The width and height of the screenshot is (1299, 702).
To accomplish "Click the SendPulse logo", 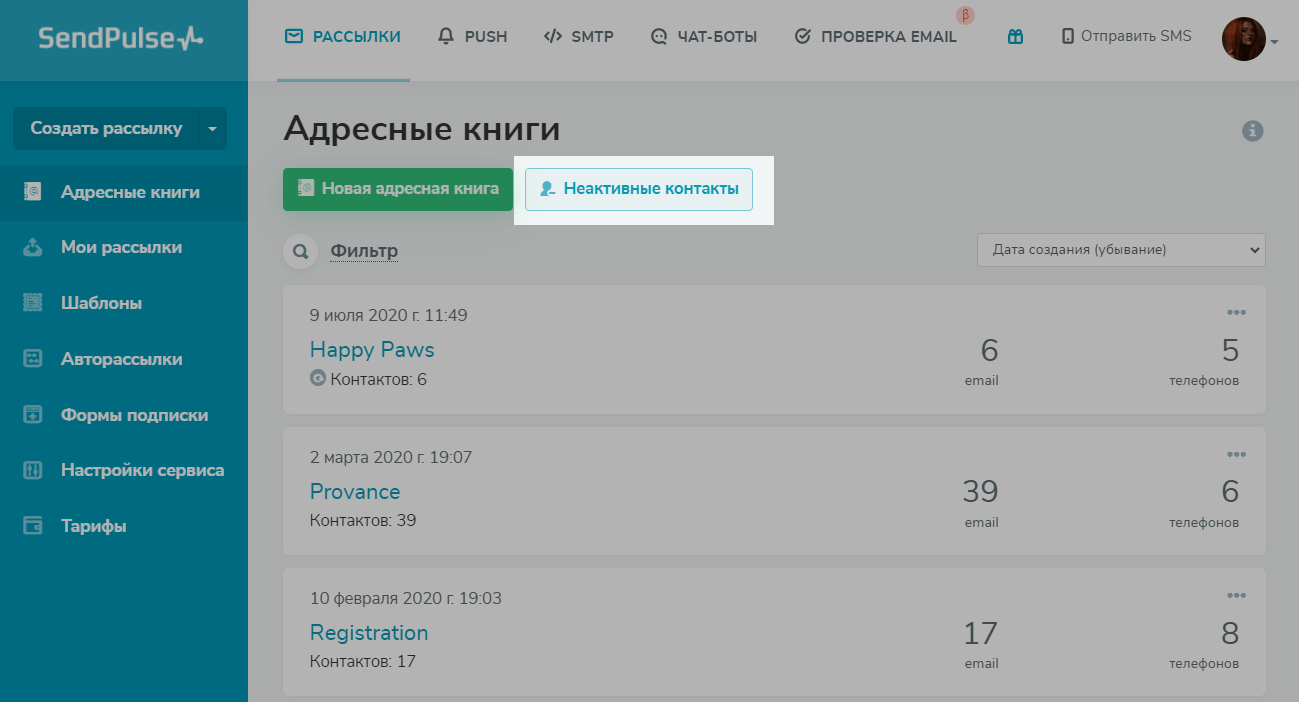I will click(121, 38).
